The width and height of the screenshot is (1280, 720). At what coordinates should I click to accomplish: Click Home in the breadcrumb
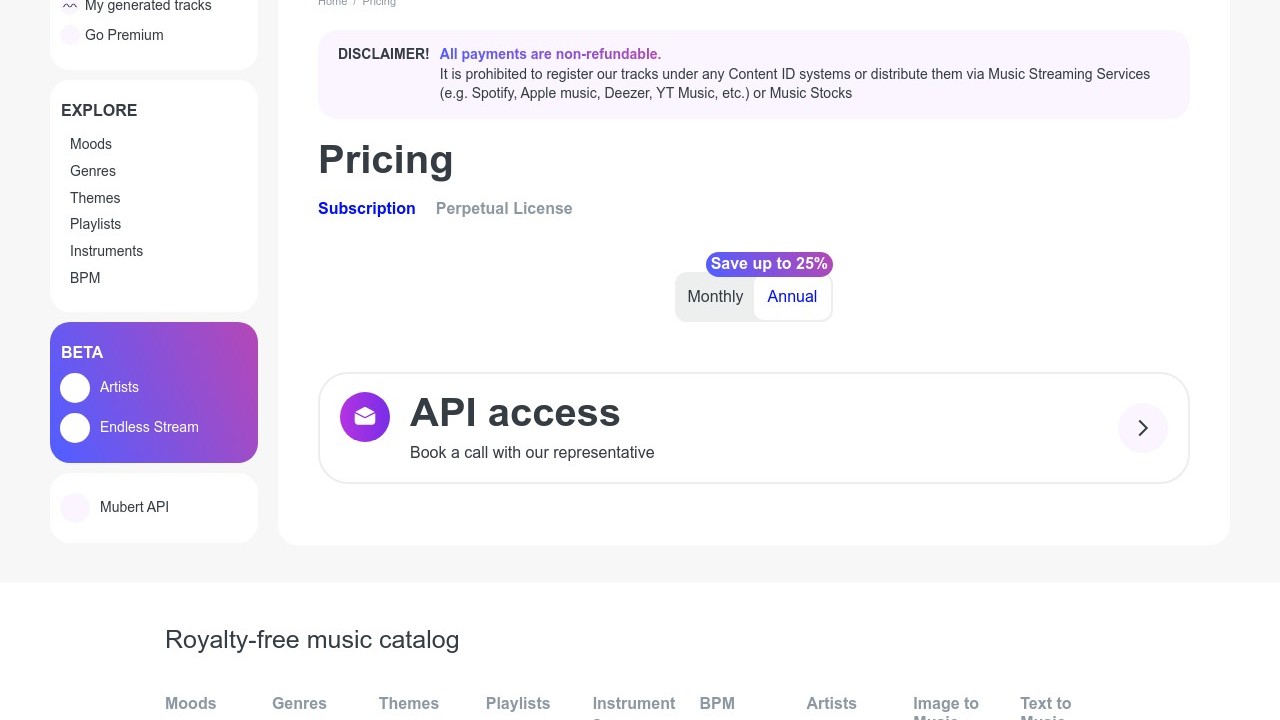coord(332,3)
